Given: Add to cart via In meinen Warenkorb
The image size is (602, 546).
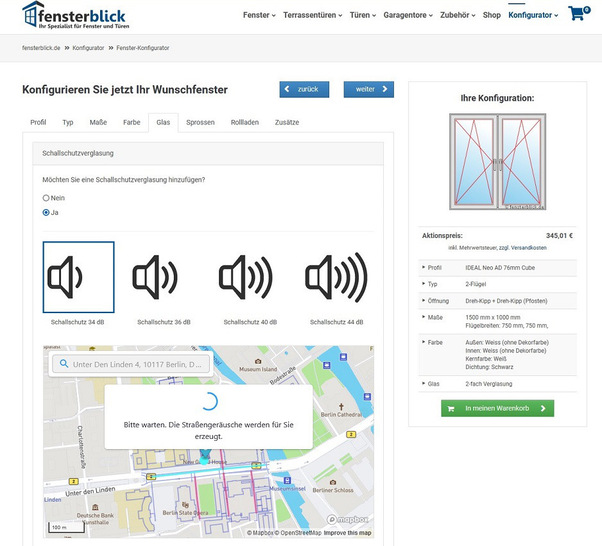Looking at the screenshot, I should 496,408.
